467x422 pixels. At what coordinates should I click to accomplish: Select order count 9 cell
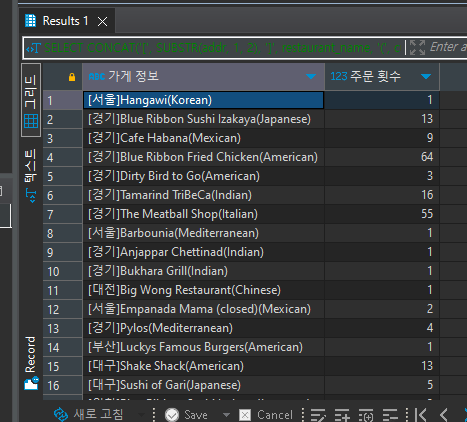pyautogui.click(x=382, y=138)
